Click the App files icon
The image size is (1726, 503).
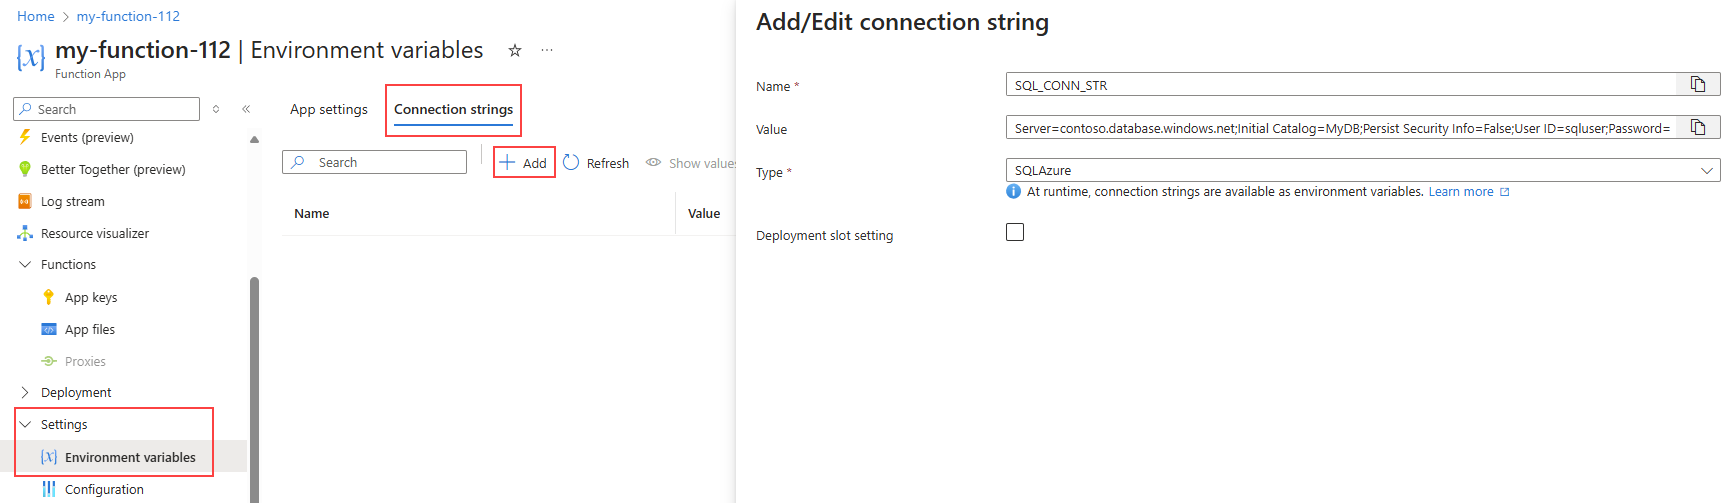[49, 329]
